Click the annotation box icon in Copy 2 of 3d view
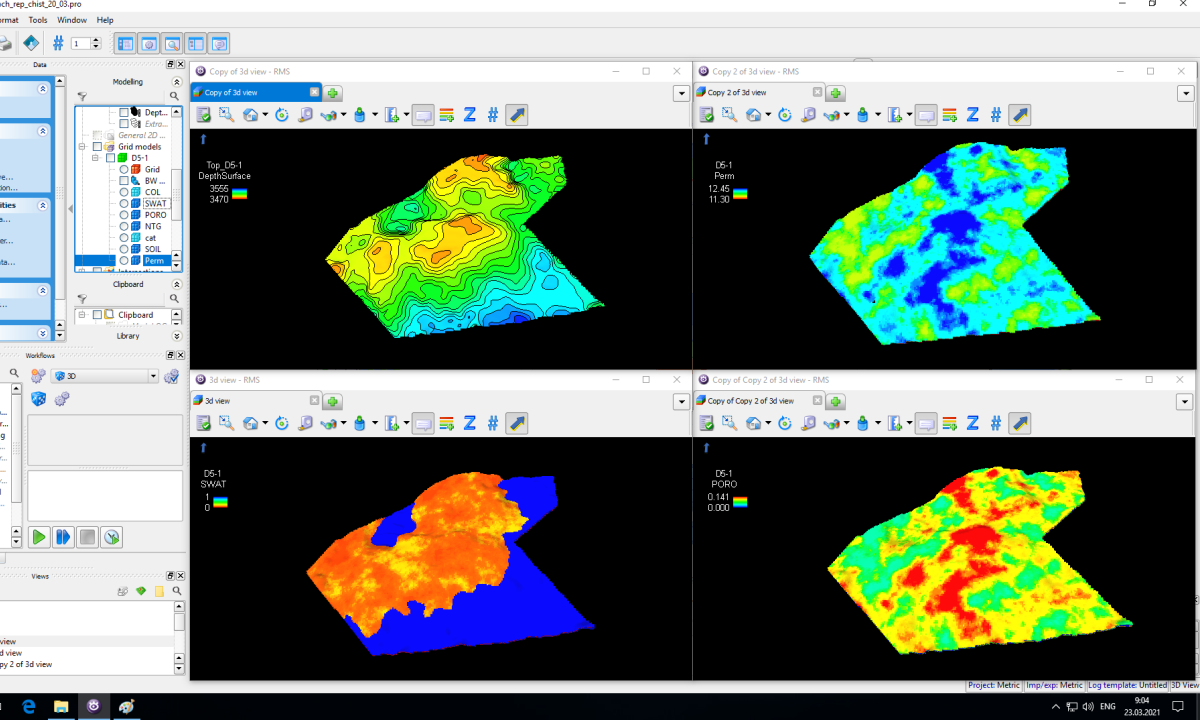1200x720 pixels. 926,115
